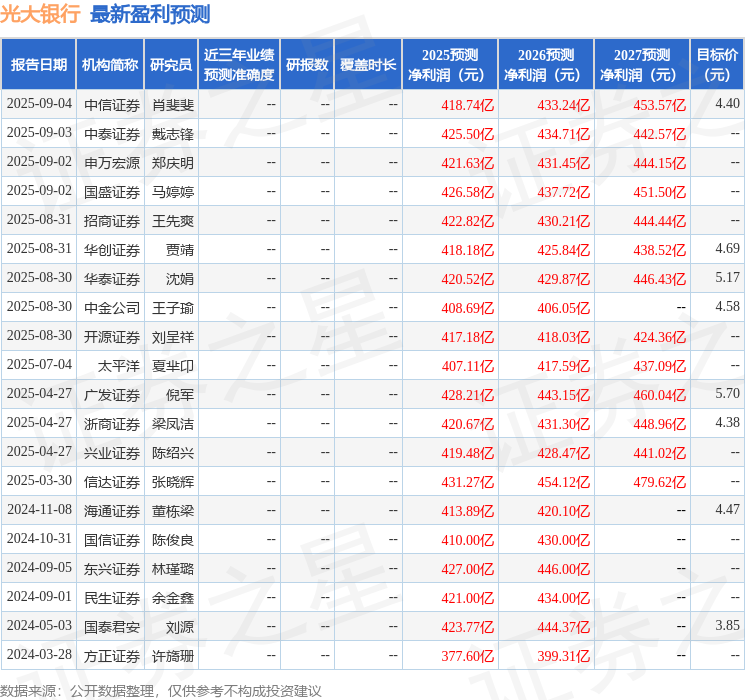The image size is (745, 700).
Task: Sort by 研报数 column header
Action: pos(306,65)
